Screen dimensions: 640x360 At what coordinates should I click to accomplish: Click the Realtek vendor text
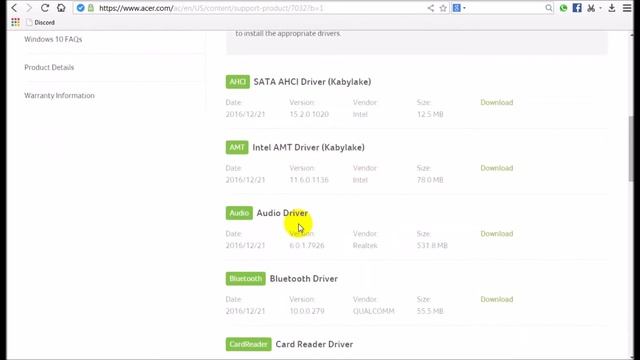click(365, 246)
